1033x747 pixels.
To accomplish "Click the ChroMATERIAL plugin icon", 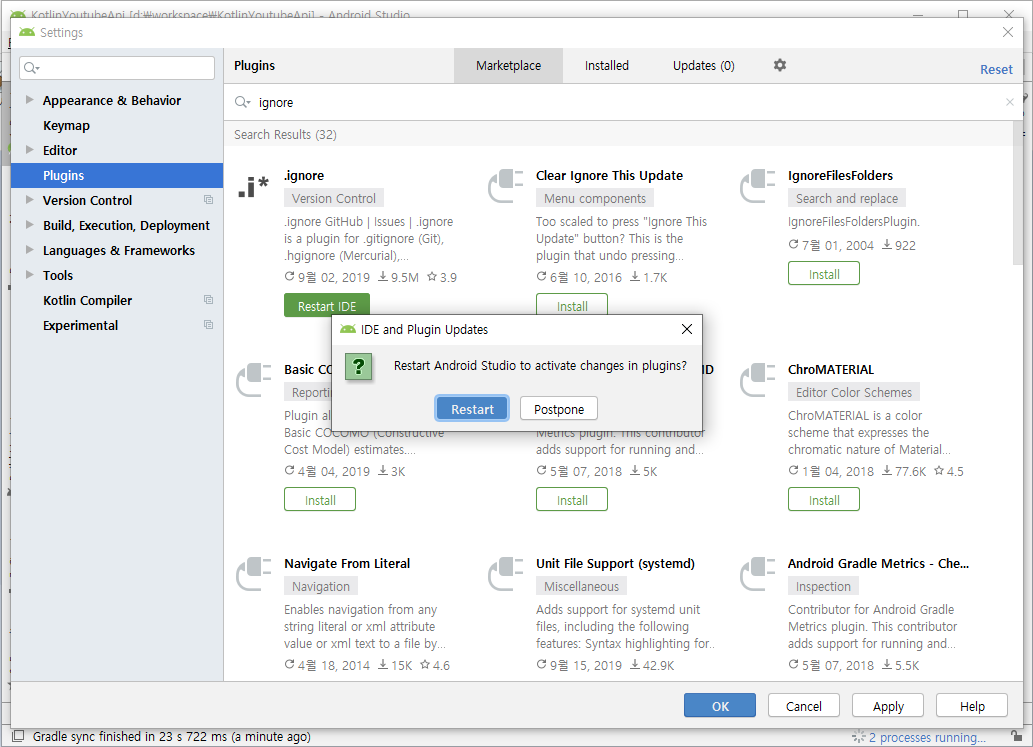I will coord(758,380).
